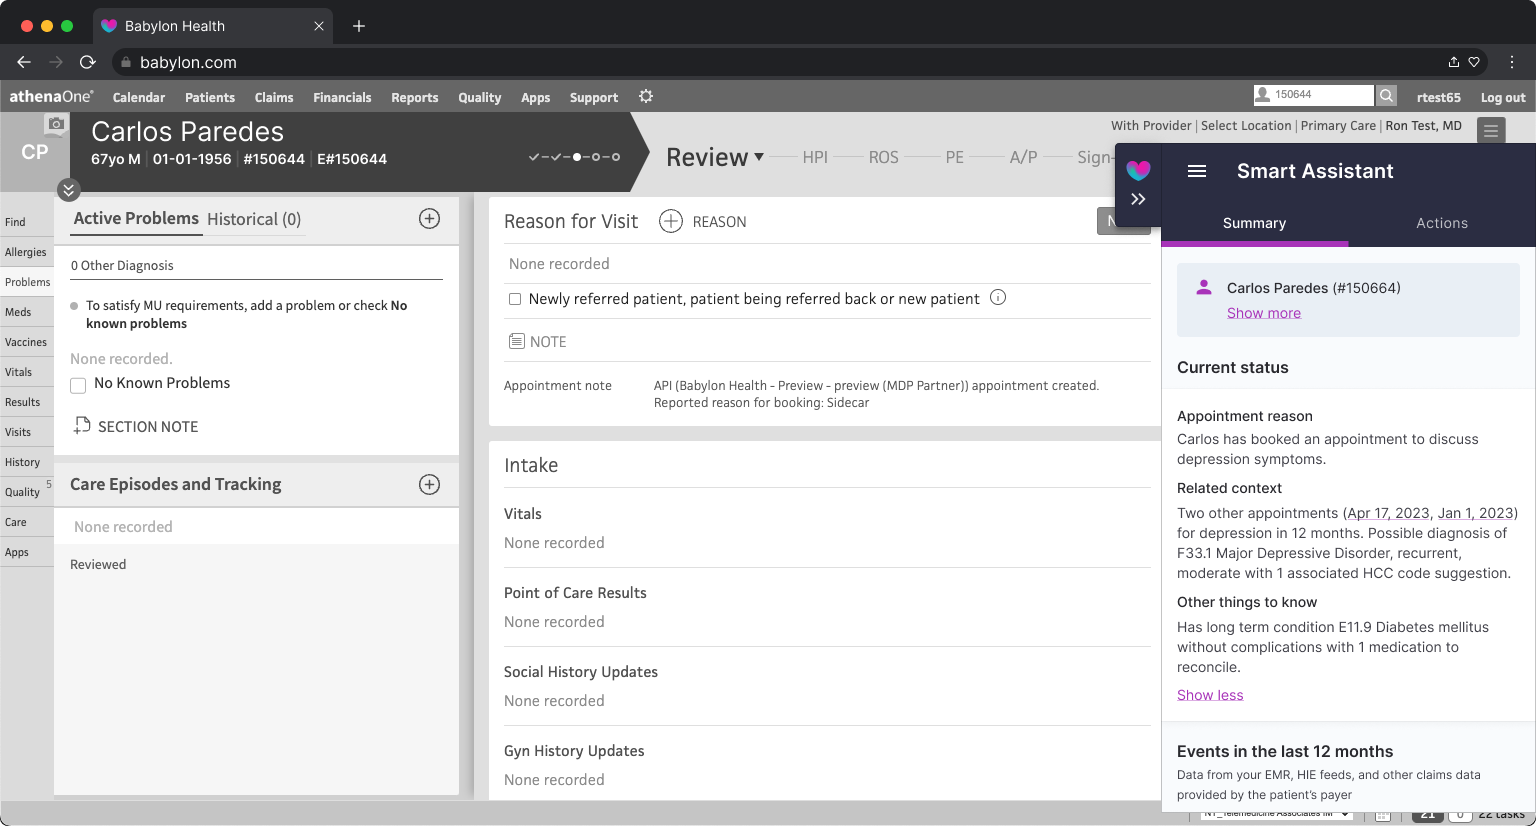The width and height of the screenshot is (1536, 826).
Task: Click the Babylon heart logo in sidebar
Action: tap(1138, 170)
